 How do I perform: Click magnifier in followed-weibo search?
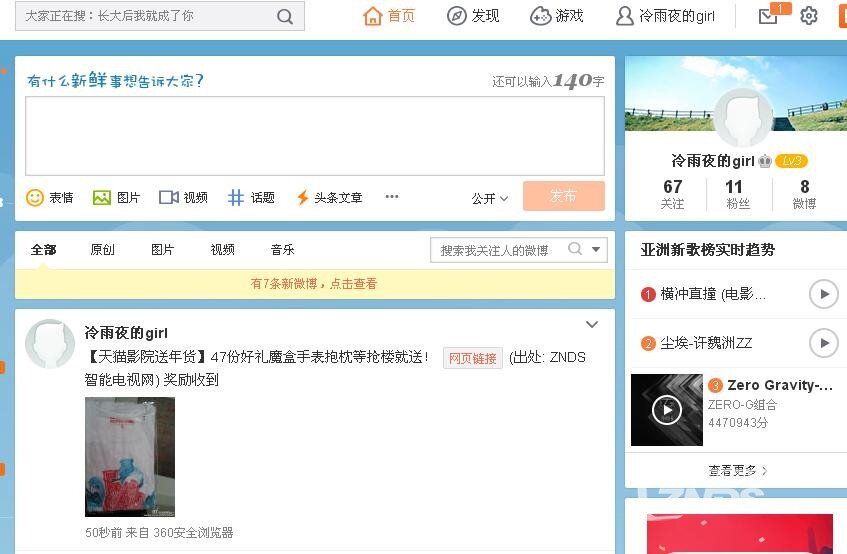[x=575, y=249]
